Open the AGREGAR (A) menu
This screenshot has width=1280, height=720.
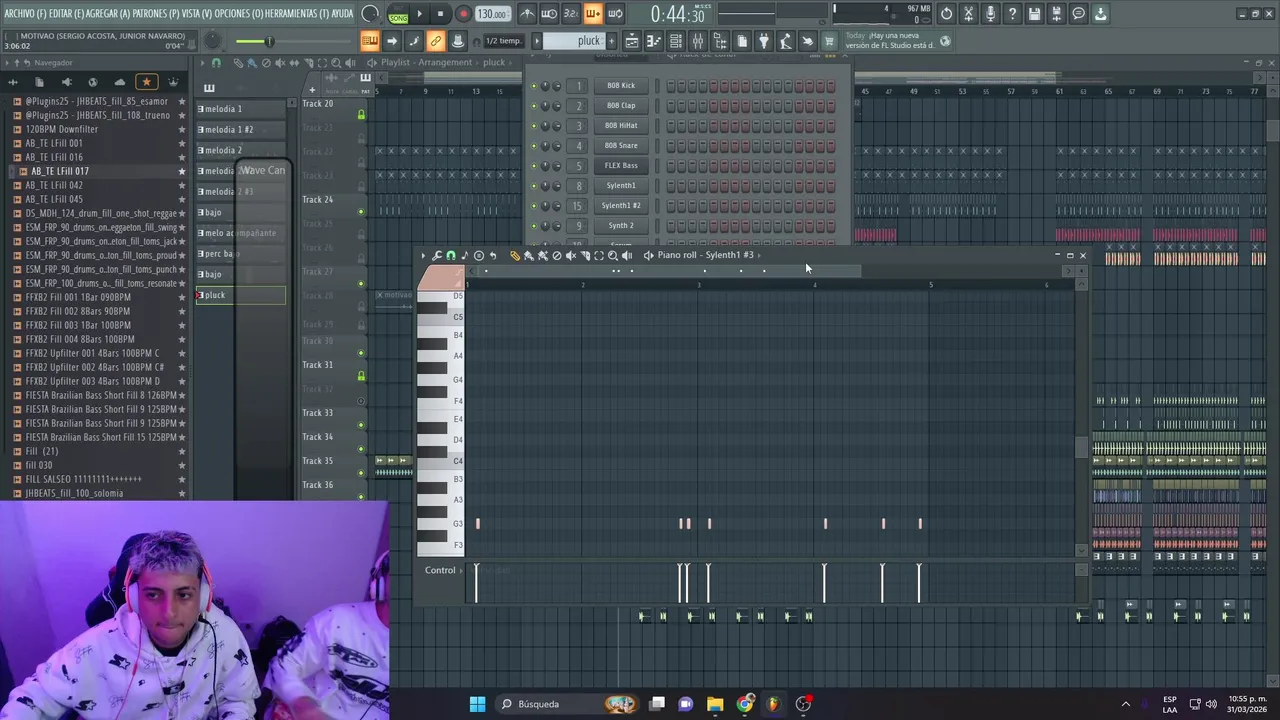coord(109,13)
